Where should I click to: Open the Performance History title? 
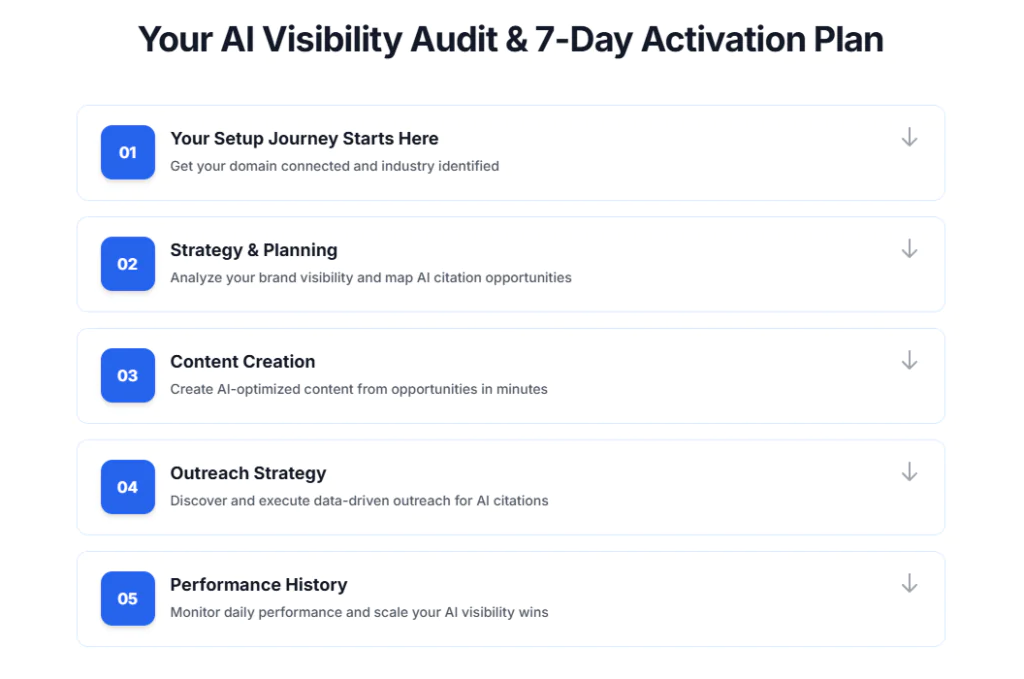[x=259, y=585]
